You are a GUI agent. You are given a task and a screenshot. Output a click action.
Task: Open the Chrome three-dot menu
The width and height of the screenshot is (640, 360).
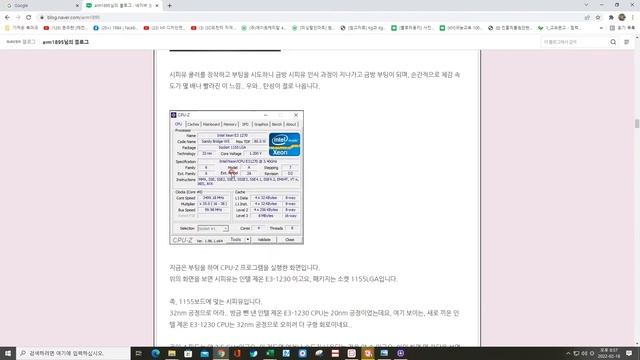[633, 18]
